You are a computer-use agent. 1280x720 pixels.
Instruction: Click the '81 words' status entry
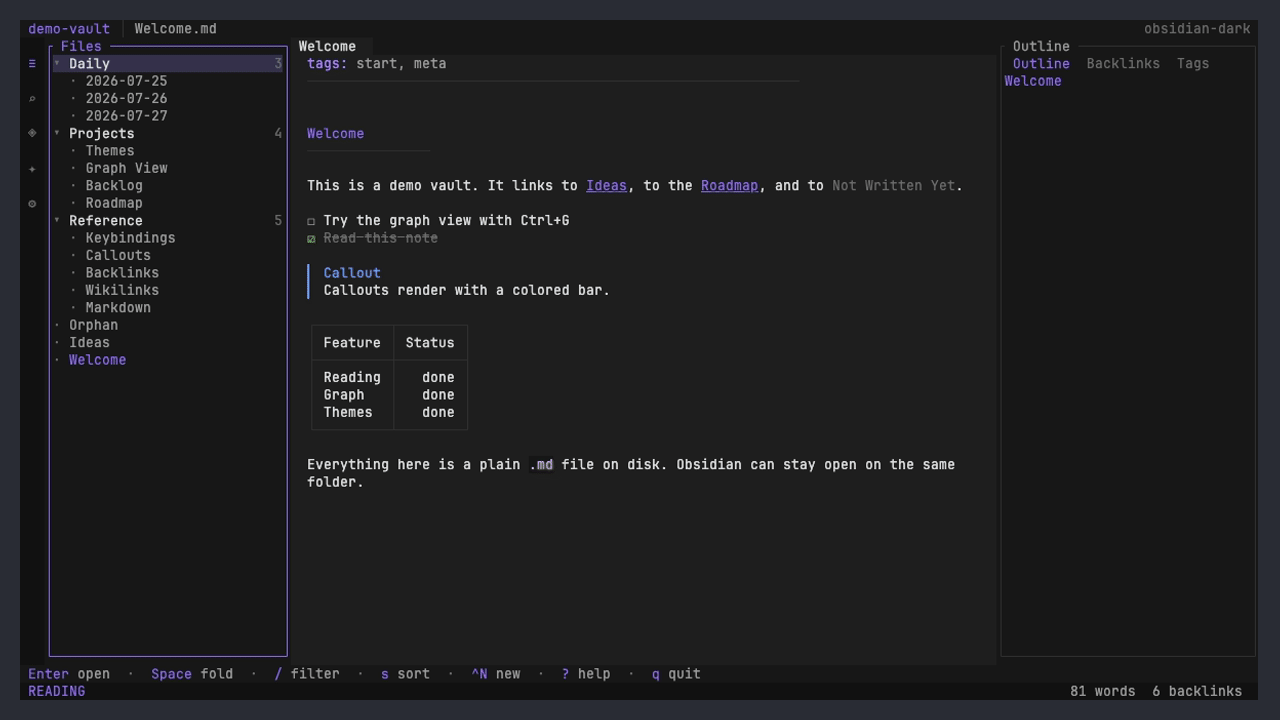1103,691
